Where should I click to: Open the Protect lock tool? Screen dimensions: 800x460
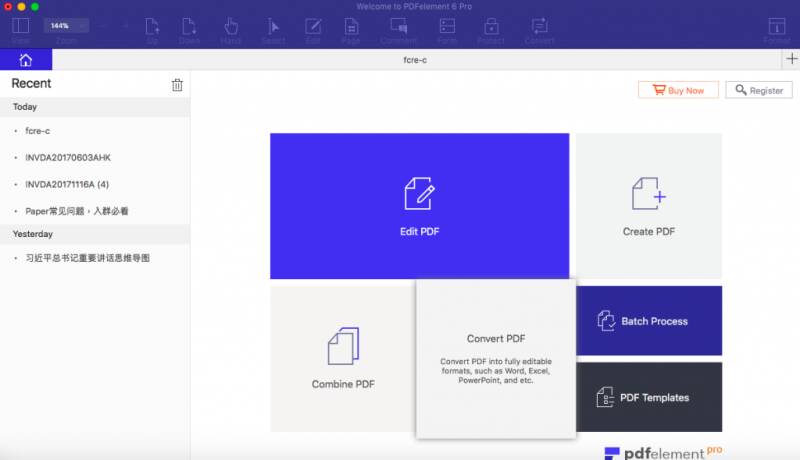click(x=491, y=27)
